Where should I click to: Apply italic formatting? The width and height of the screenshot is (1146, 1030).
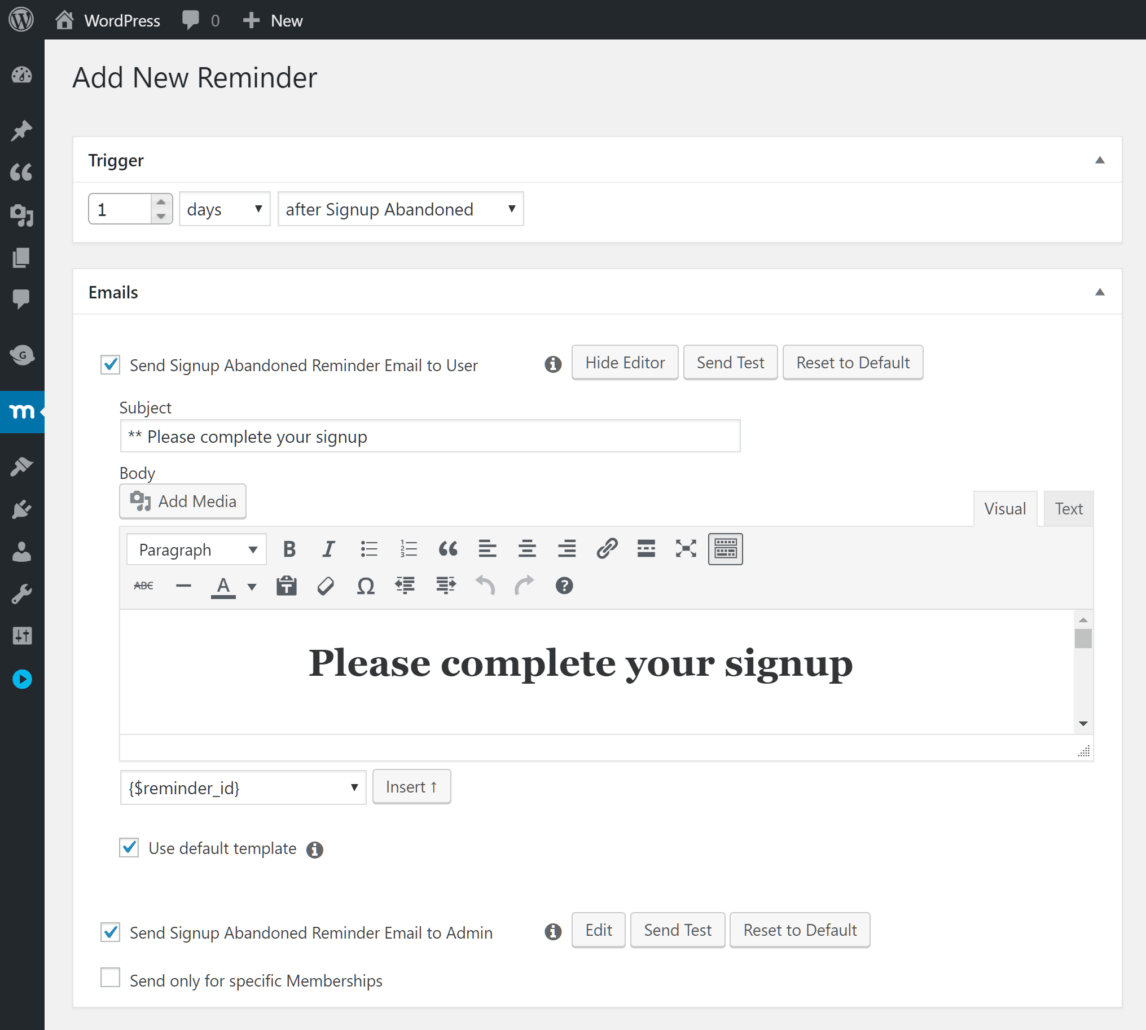(x=328, y=548)
